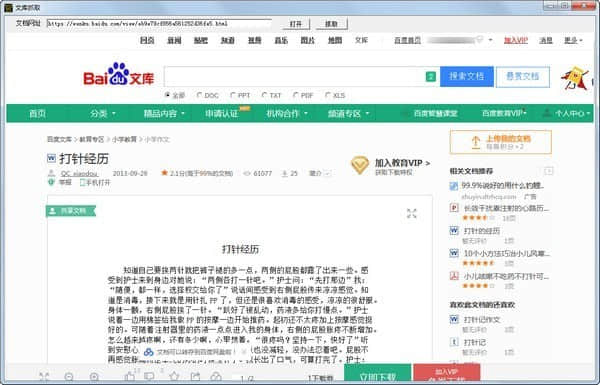Open the blurred username dropdown arrow

click(491, 40)
